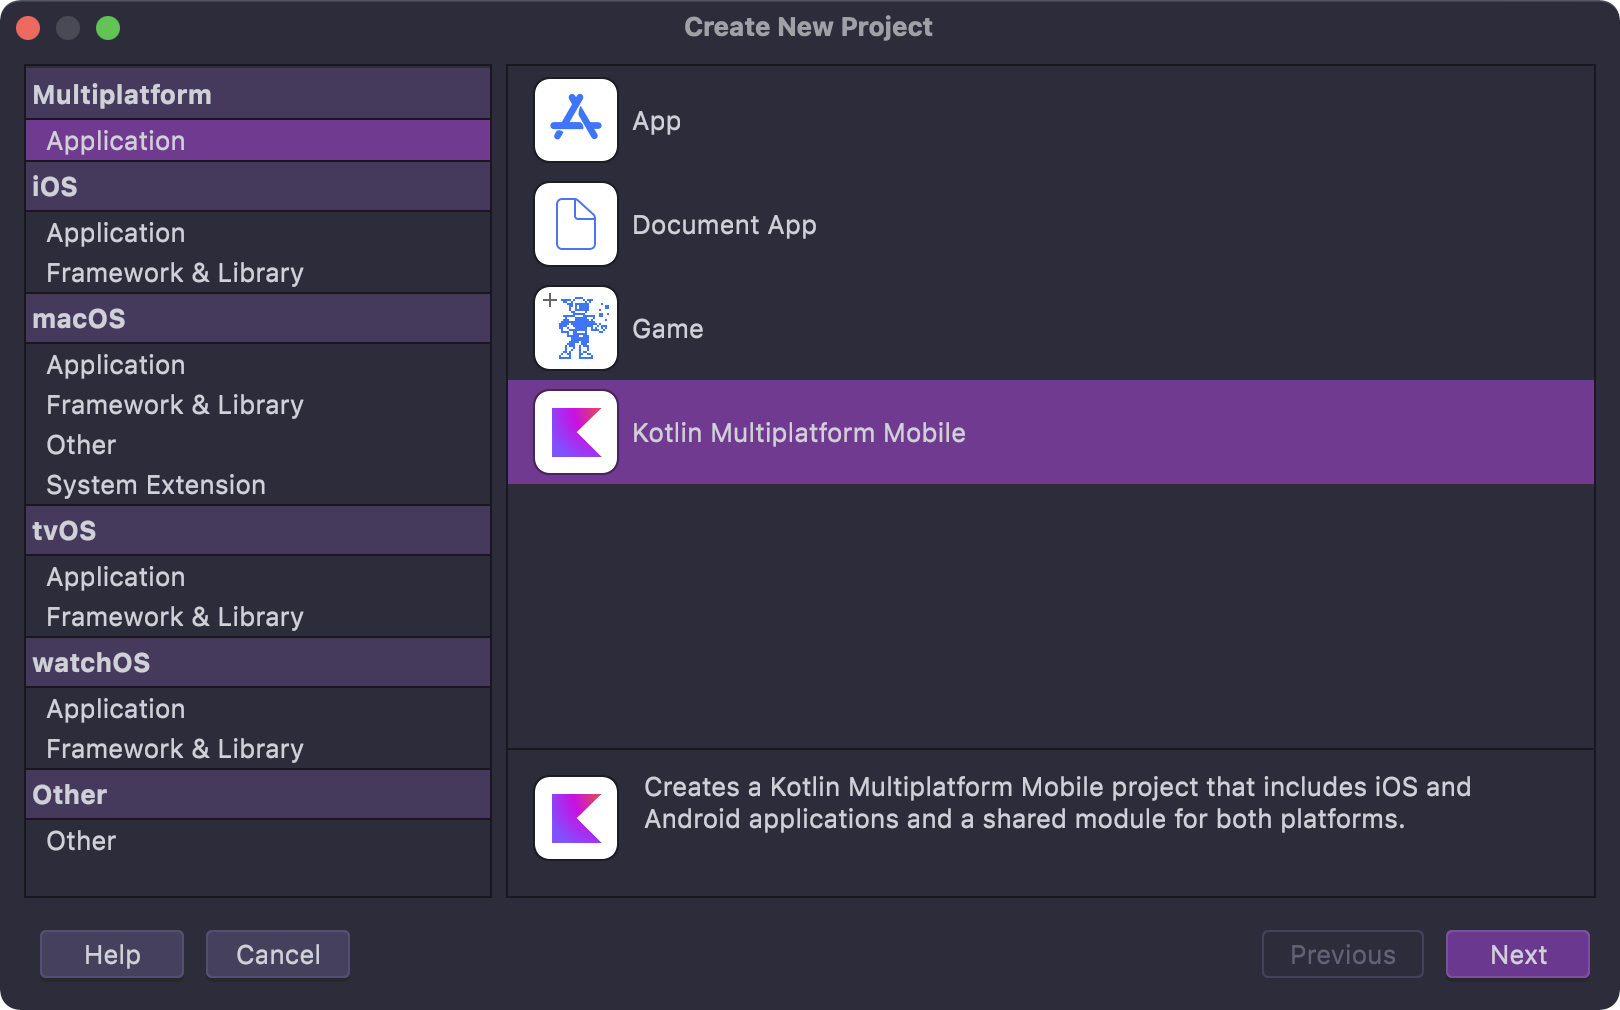Viewport: 1620px width, 1010px height.
Task: Click the Create New Project window title
Action: tap(808, 27)
